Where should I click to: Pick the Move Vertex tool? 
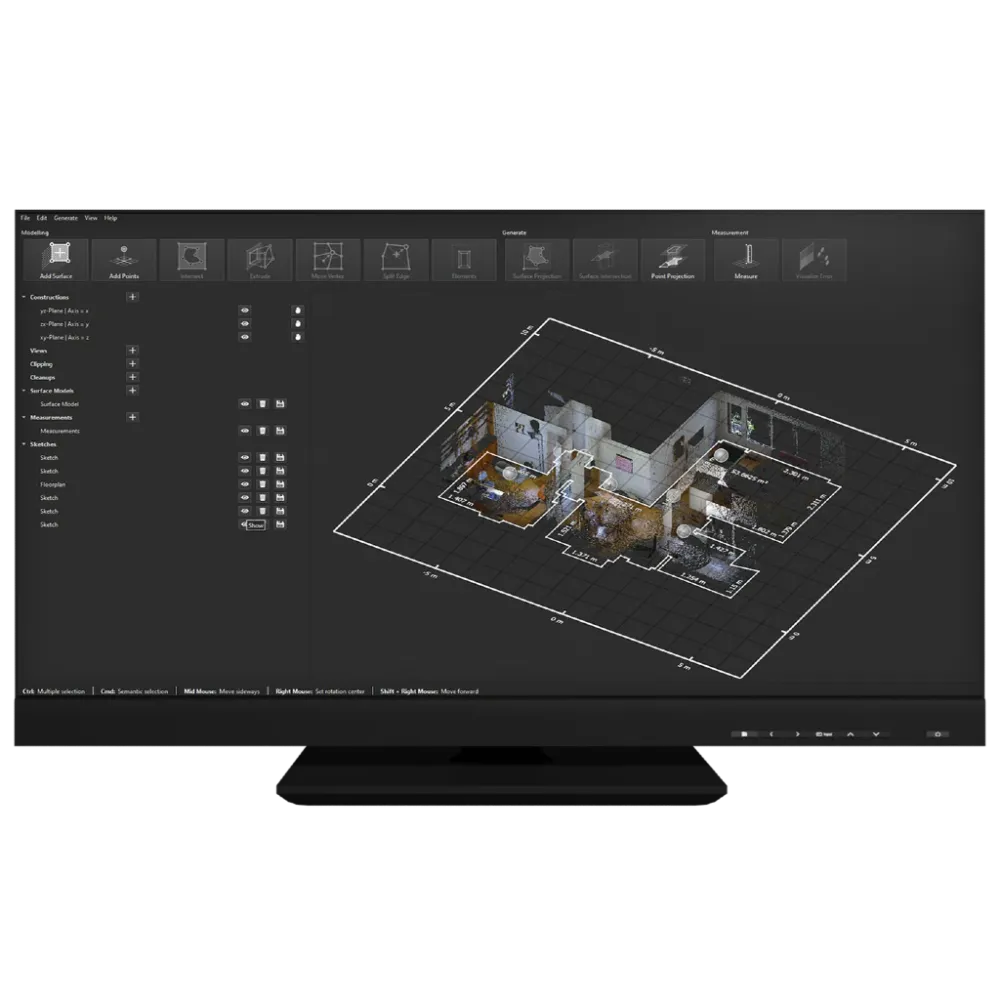(328, 260)
